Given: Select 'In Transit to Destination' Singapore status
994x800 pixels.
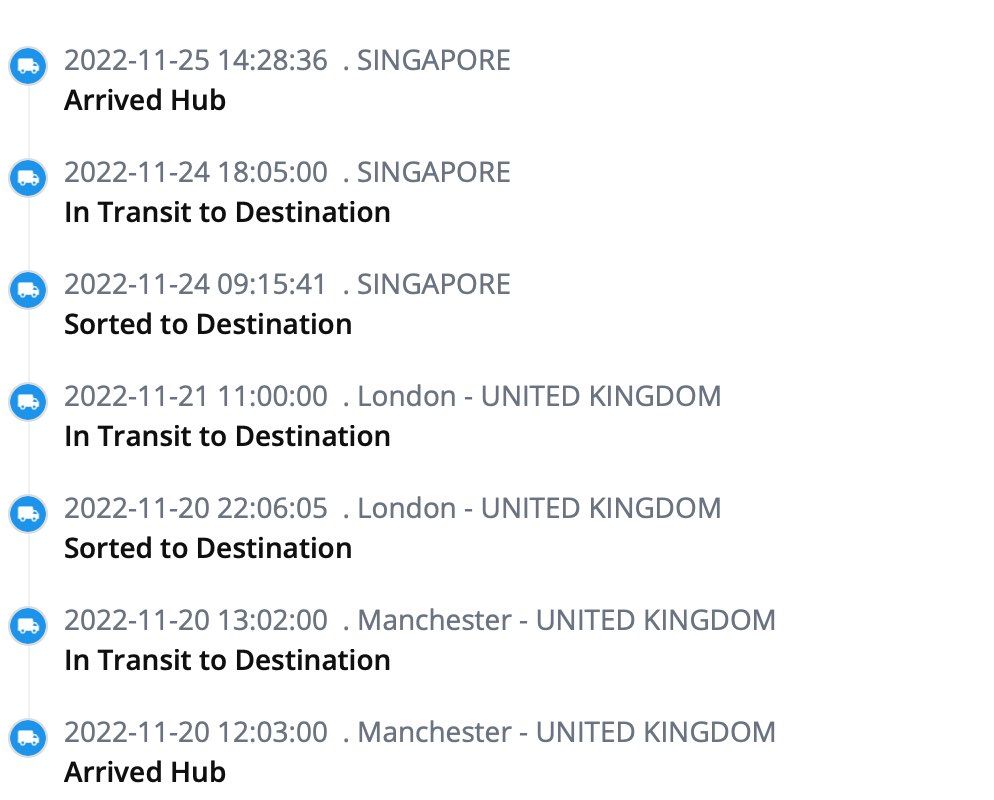Looking at the screenshot, I should (x=227, y=212).
